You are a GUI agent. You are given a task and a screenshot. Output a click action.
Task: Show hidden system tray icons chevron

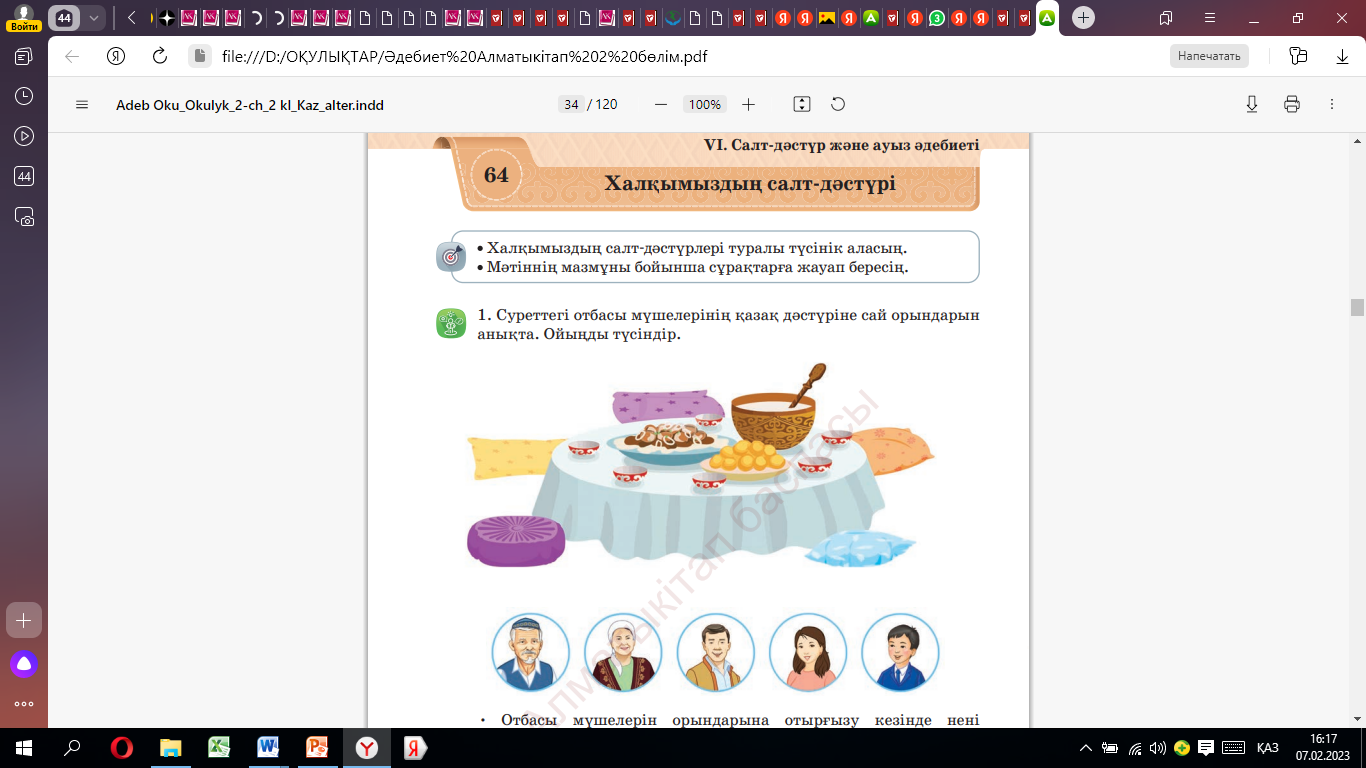(x=1087, y=748)
